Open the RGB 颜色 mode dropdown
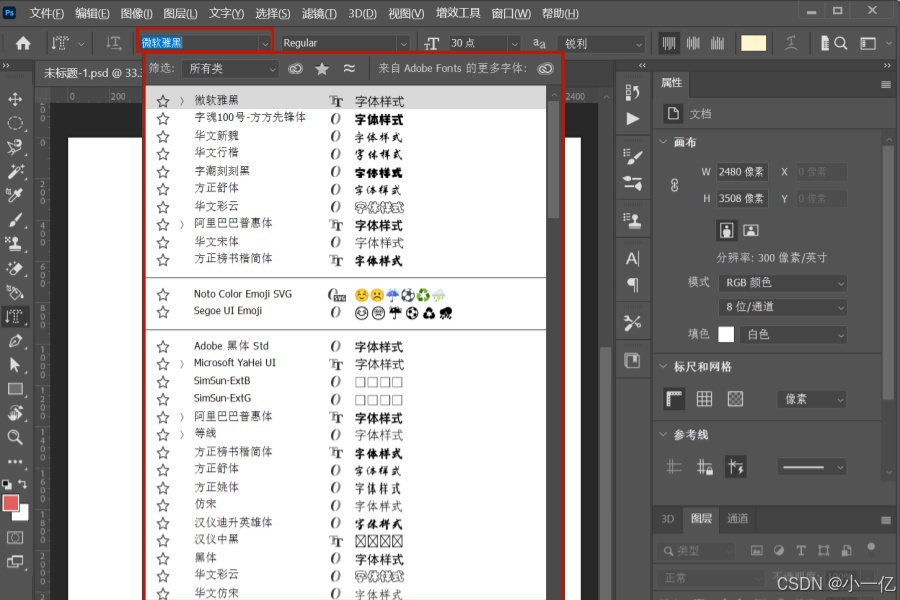This screenshot has width=900, height=600. [x=782, y=282]
